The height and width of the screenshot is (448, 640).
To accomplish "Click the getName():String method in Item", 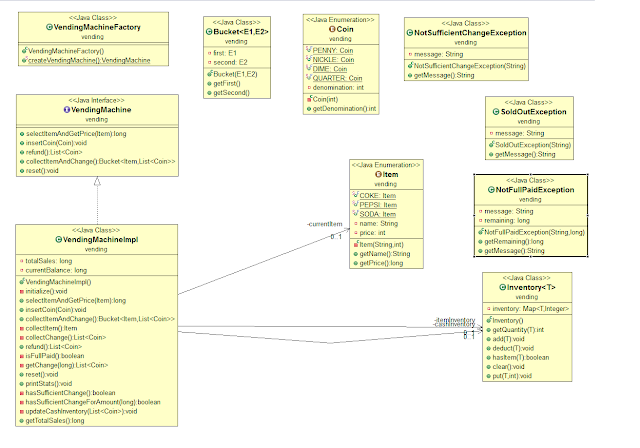I will [x=385, y=254].
